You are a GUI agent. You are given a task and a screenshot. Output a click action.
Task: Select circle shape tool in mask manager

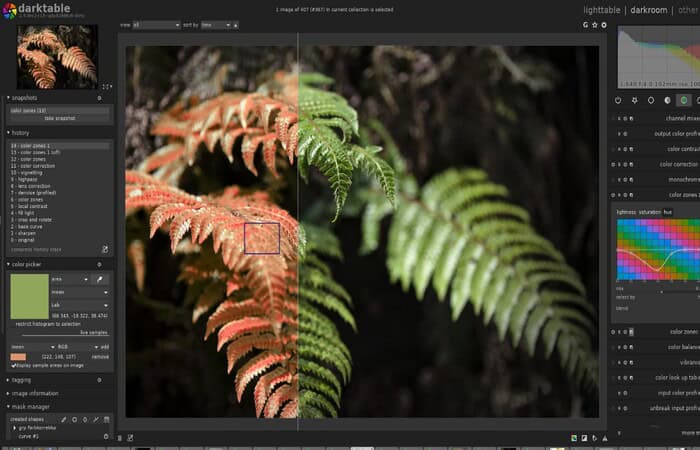pyautogui.click(x=75, y=419)
